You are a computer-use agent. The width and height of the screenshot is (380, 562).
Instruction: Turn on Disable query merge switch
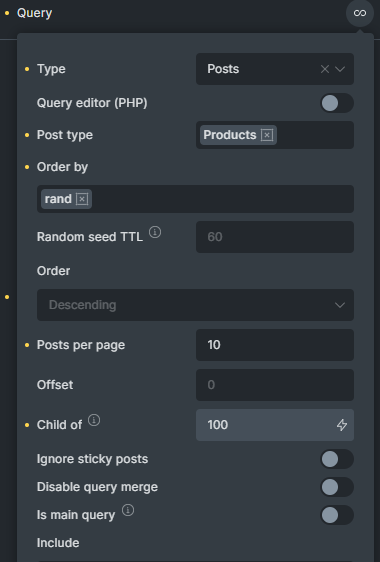pyautogui.click(x=337, y=487)
